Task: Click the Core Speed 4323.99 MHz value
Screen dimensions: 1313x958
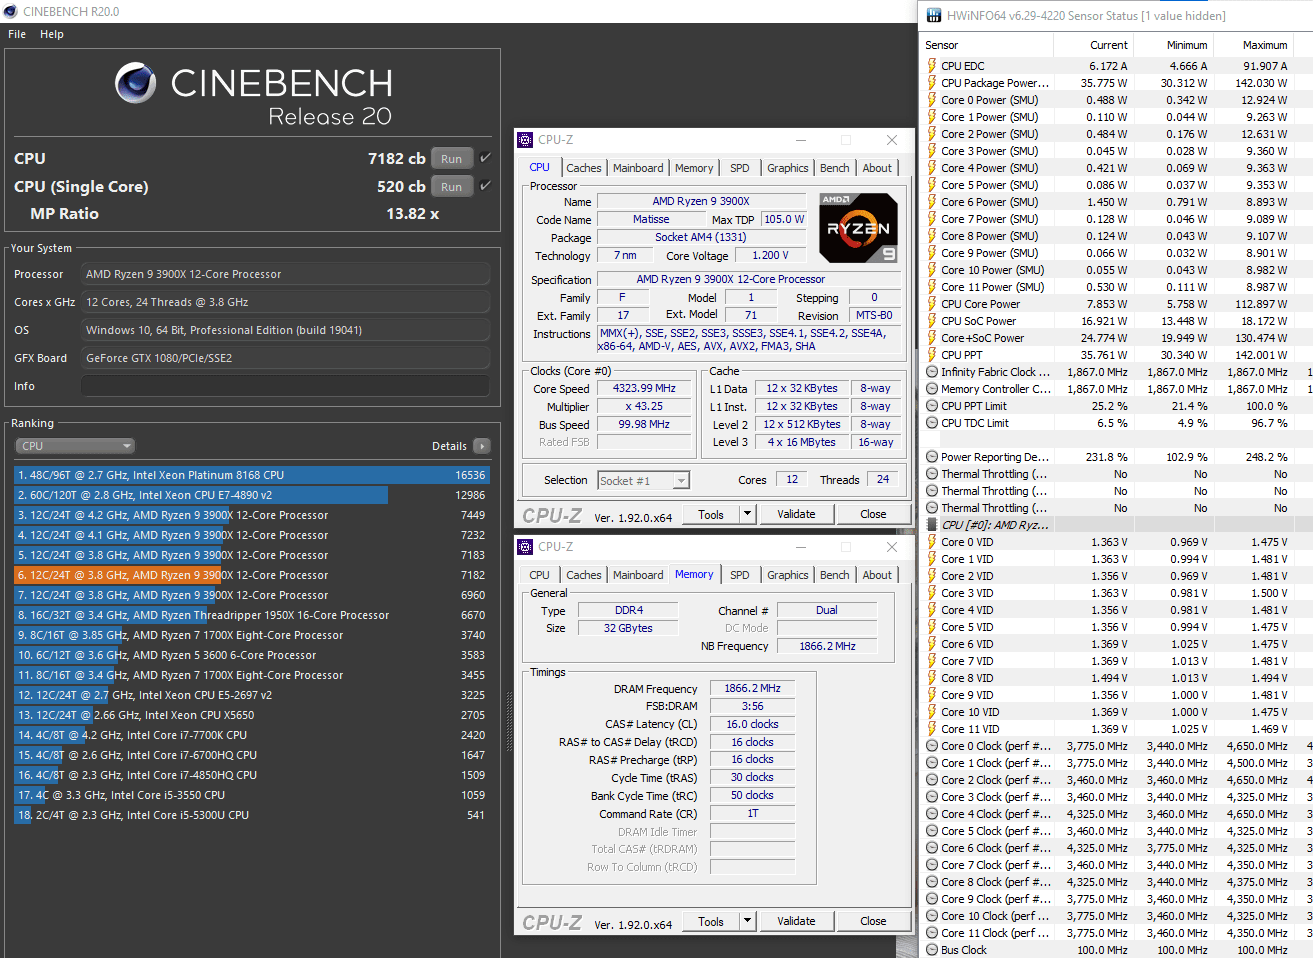Action: pos(644,388)
